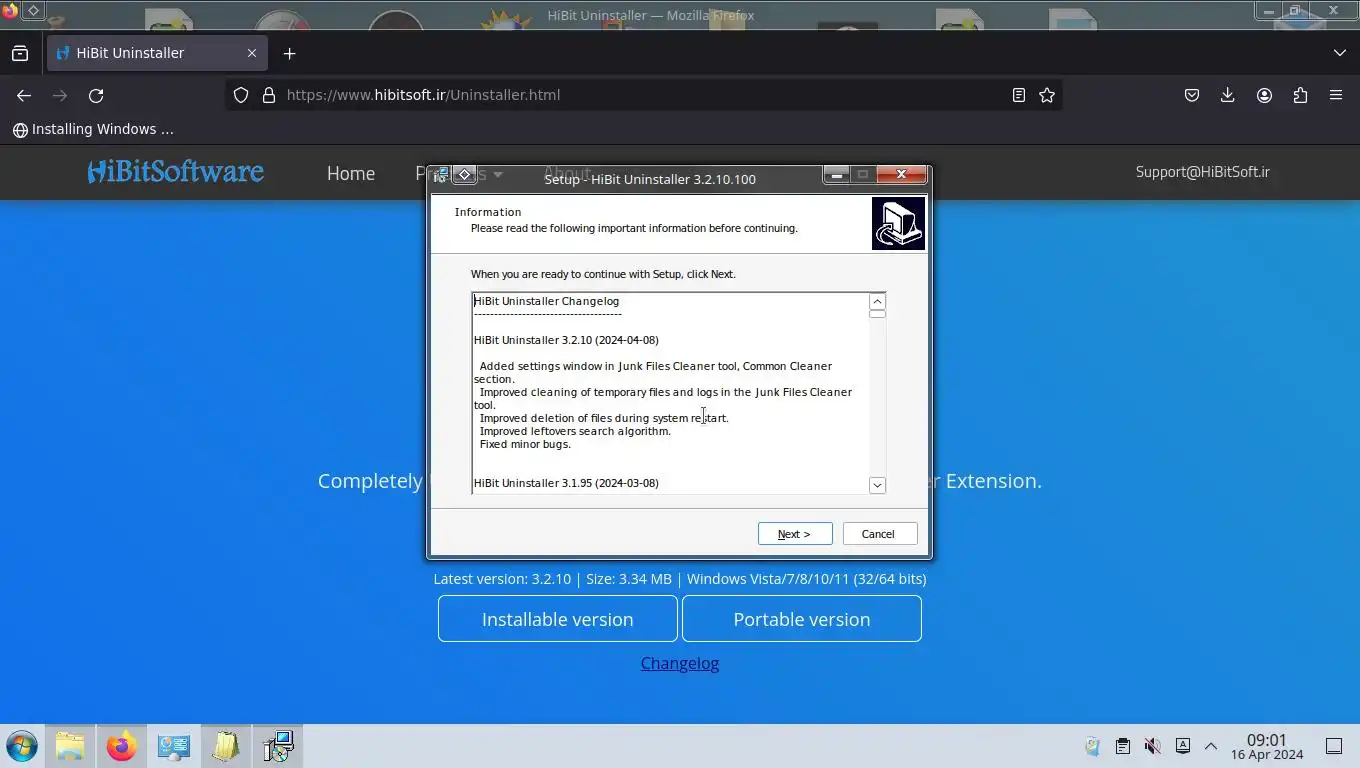Expand the list all tabs chevron
The image size is (1360, 768).
coord(1340,53)
